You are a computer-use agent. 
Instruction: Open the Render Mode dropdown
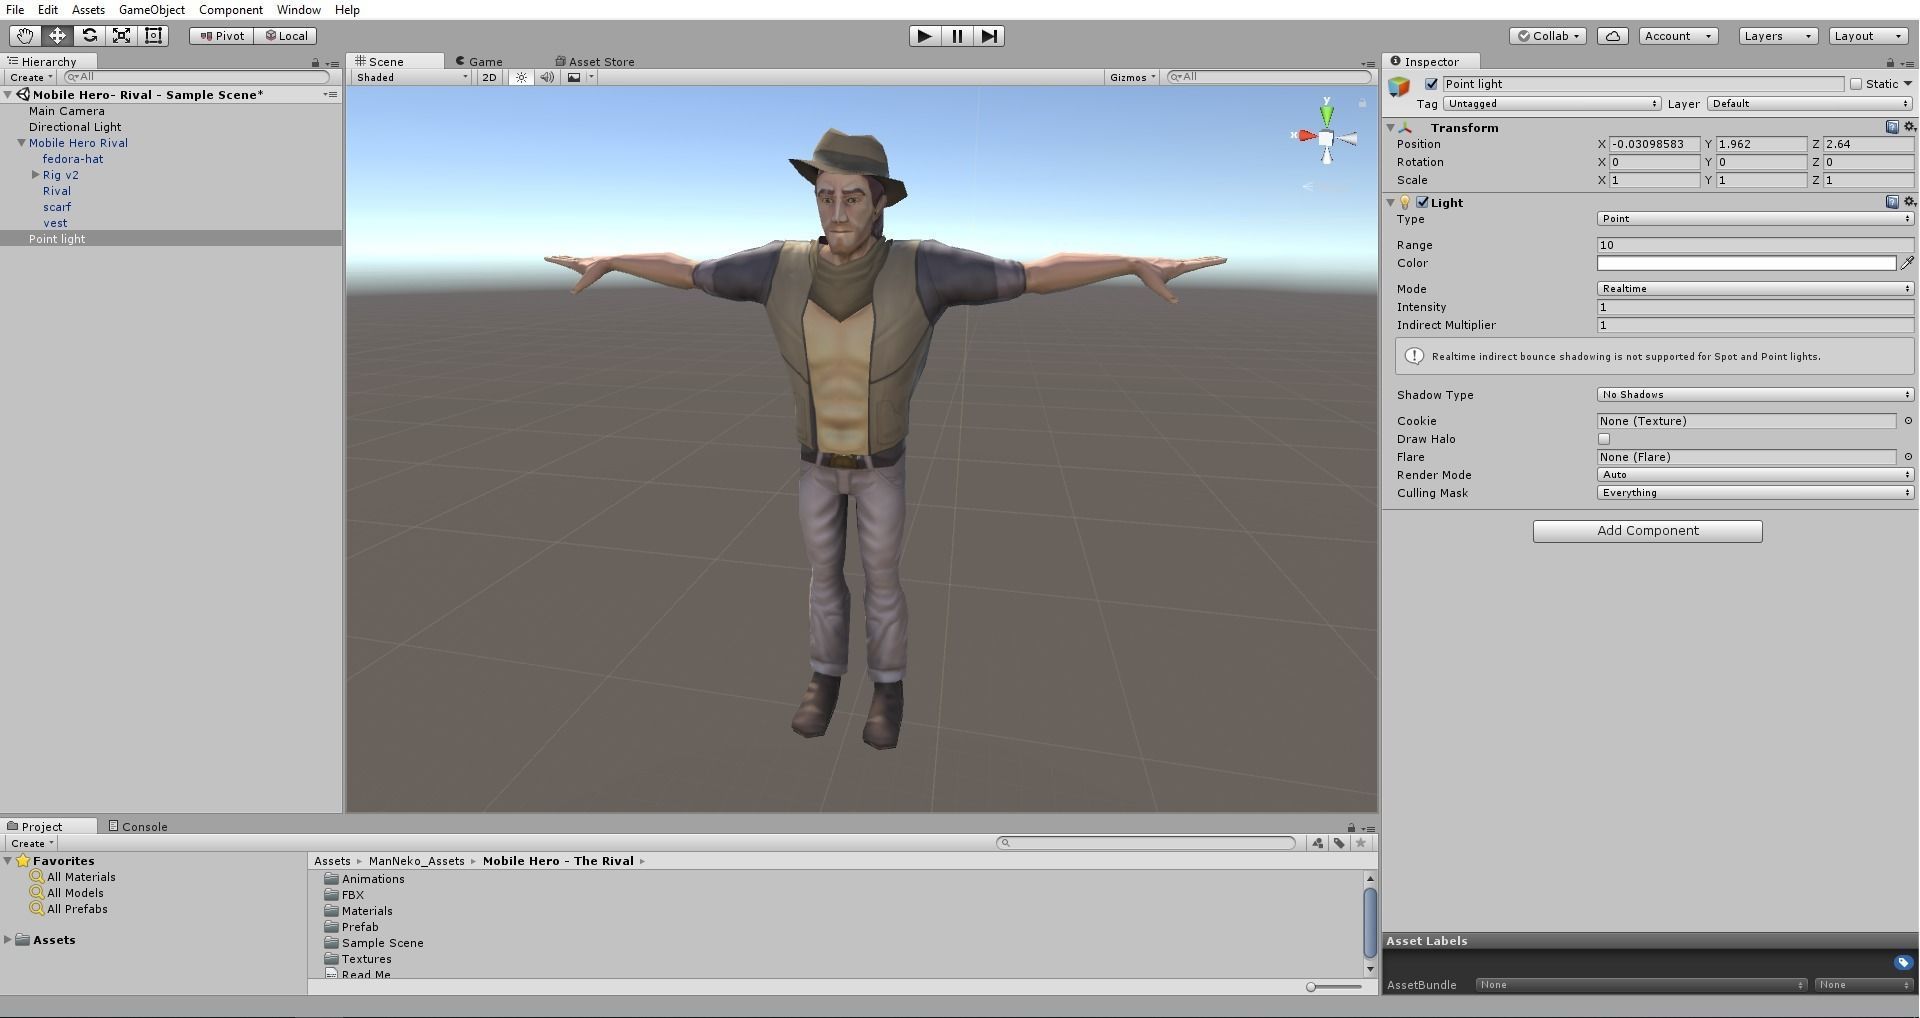click(1755, 475)
